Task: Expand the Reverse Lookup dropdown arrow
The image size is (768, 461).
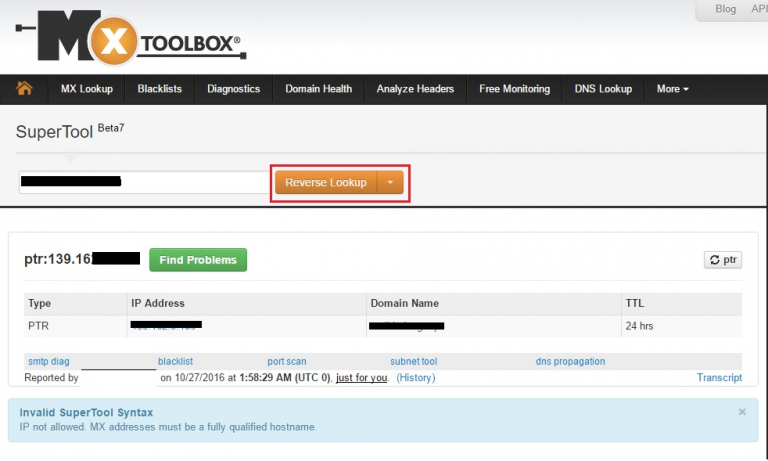Action: [391, 183]
